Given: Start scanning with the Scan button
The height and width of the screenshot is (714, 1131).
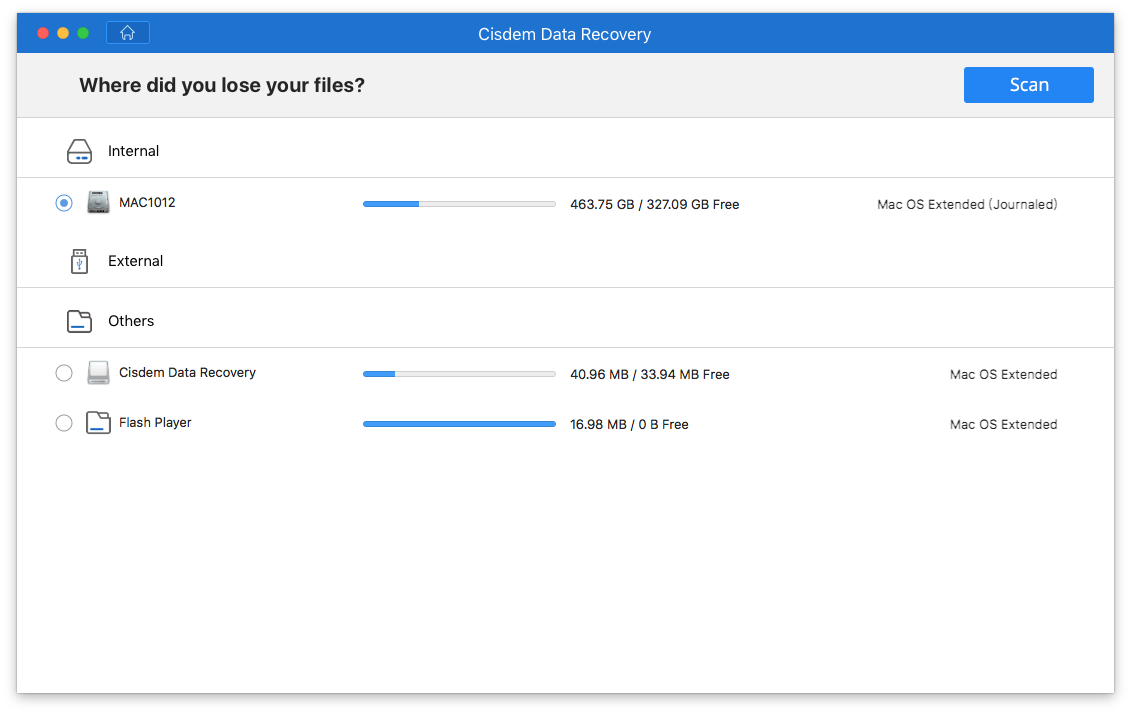Looking at the screenshot, I should [x=1029, y=85].
